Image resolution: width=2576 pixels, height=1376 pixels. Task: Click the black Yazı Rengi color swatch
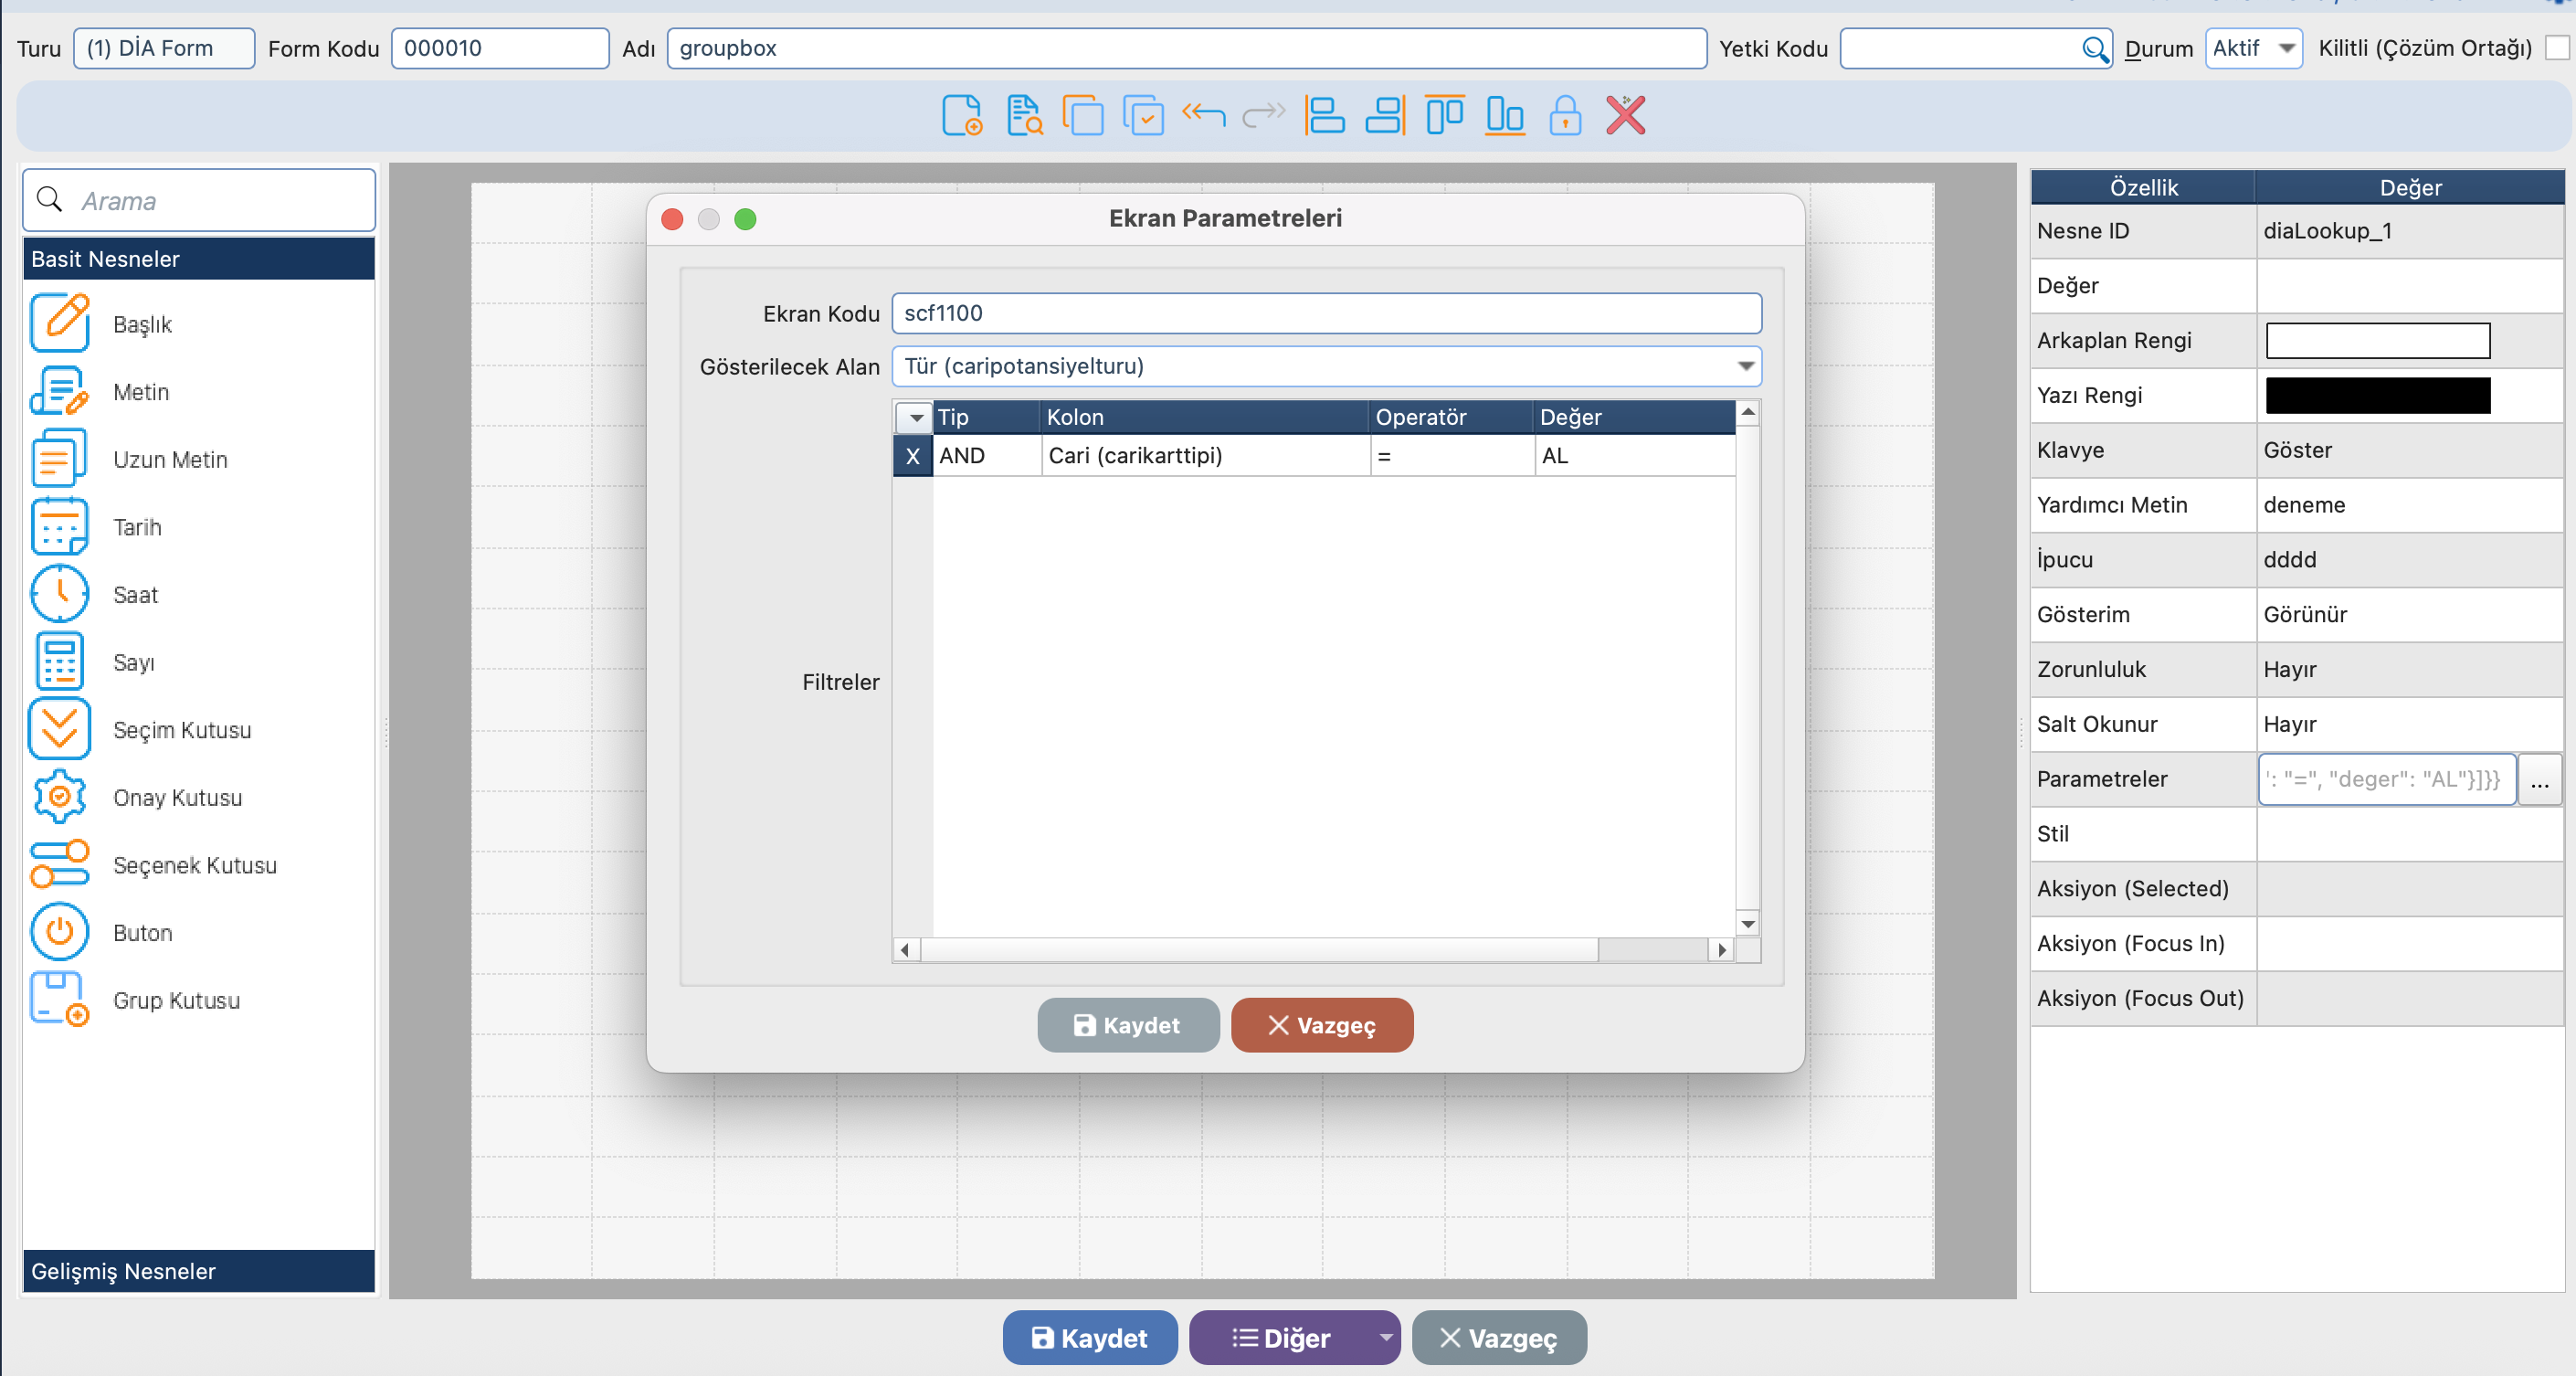click(2377, 395)
